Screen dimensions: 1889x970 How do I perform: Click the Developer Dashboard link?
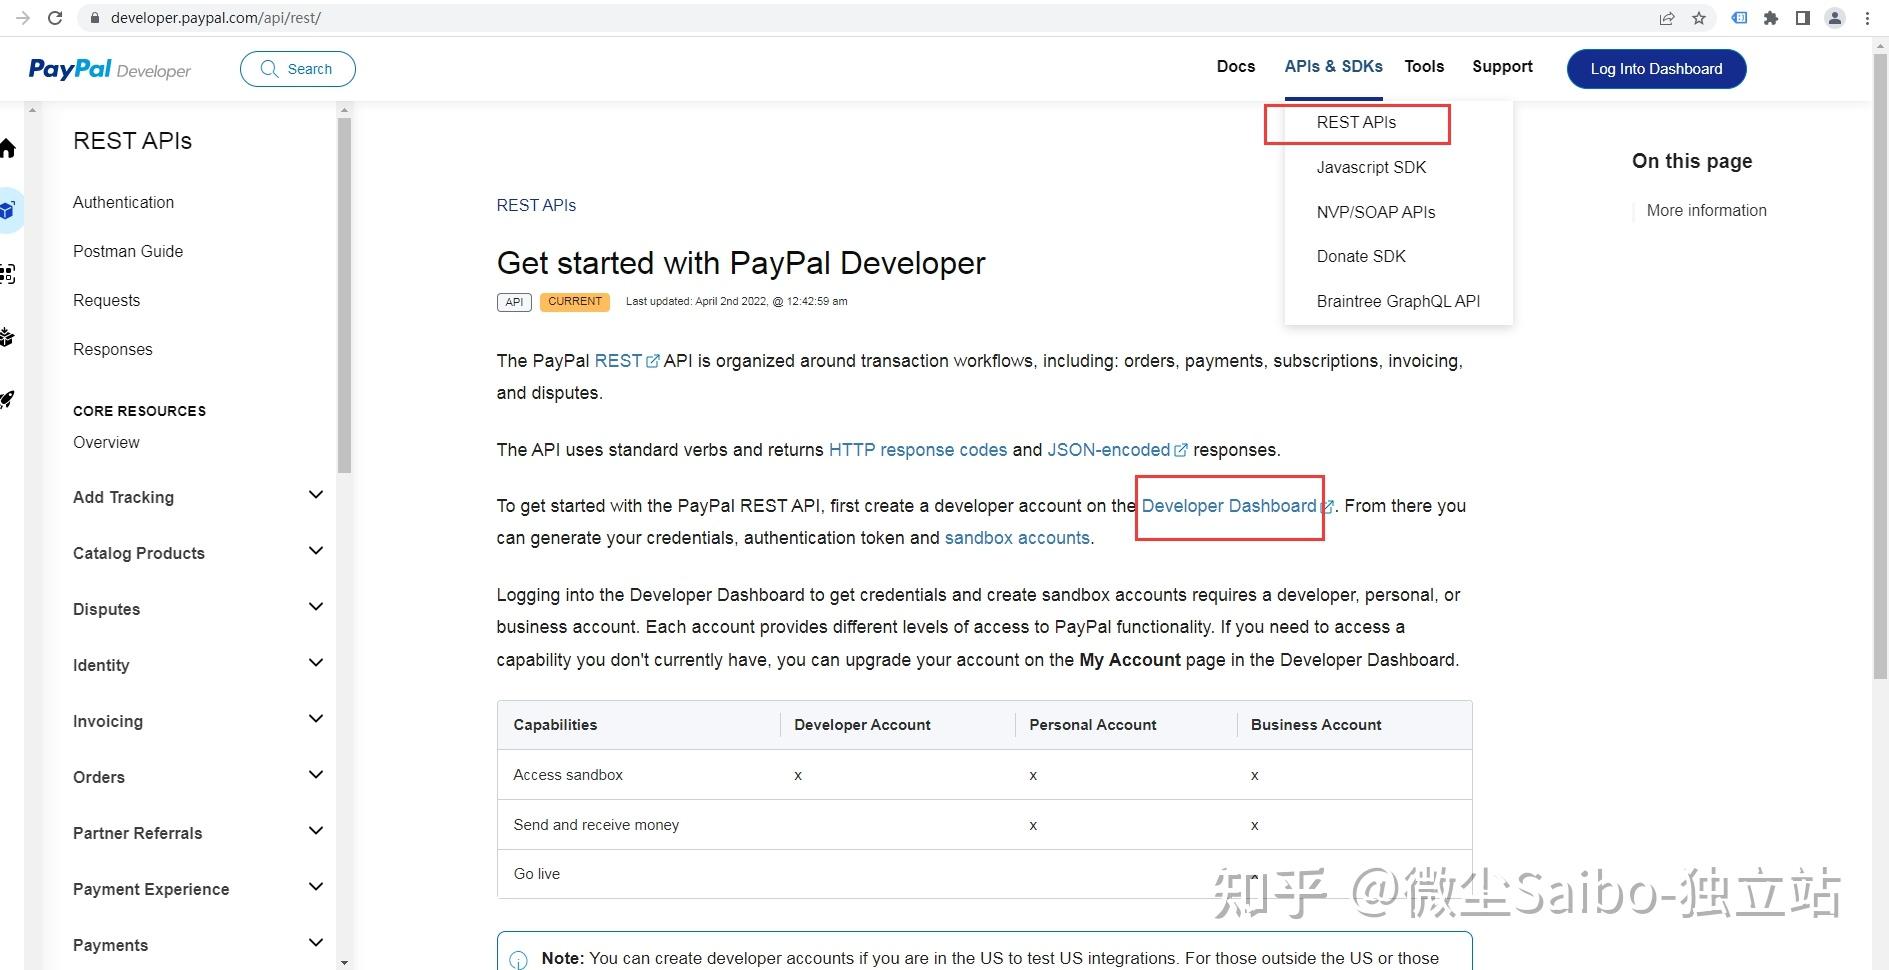pyautogui.click(x=1229, y=506)
